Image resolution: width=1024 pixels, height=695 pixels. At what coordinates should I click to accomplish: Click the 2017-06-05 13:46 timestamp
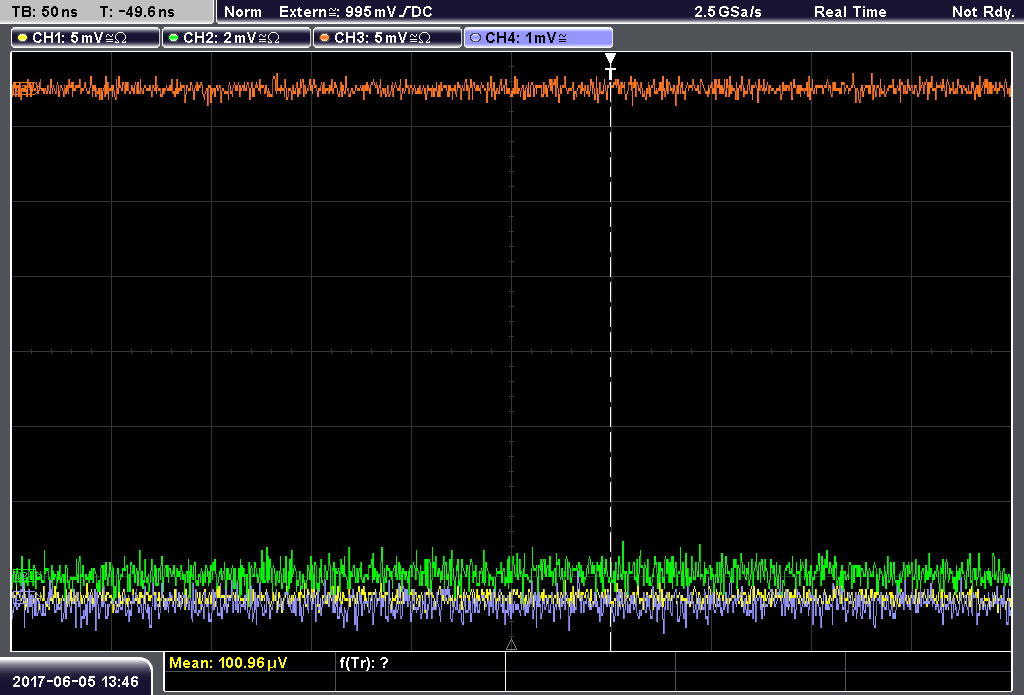tap(76, 682)
